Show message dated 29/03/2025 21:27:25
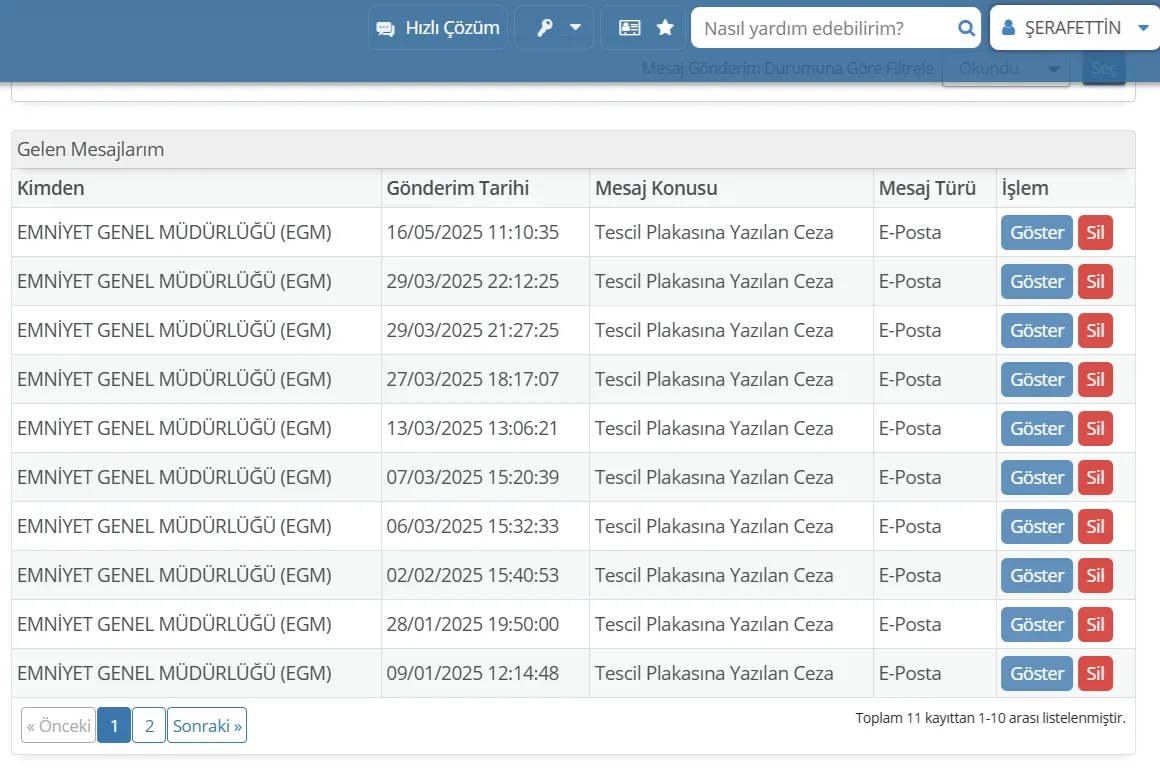This screenshot has height=784, width=1160. point(1036,330)
